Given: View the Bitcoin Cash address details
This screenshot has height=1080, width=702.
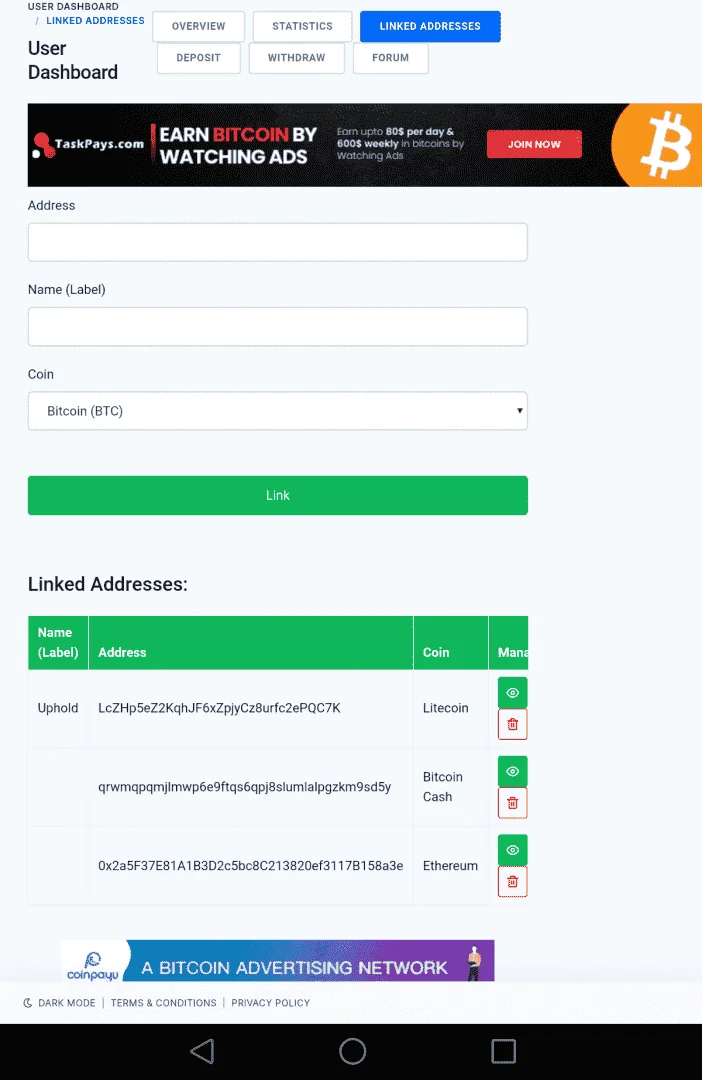Looking at the screenshot, I should 513,771.
